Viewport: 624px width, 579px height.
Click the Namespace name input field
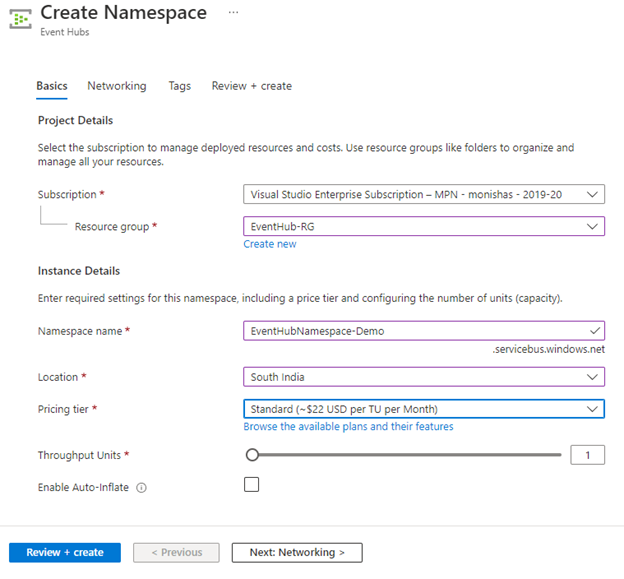(424, 331)
